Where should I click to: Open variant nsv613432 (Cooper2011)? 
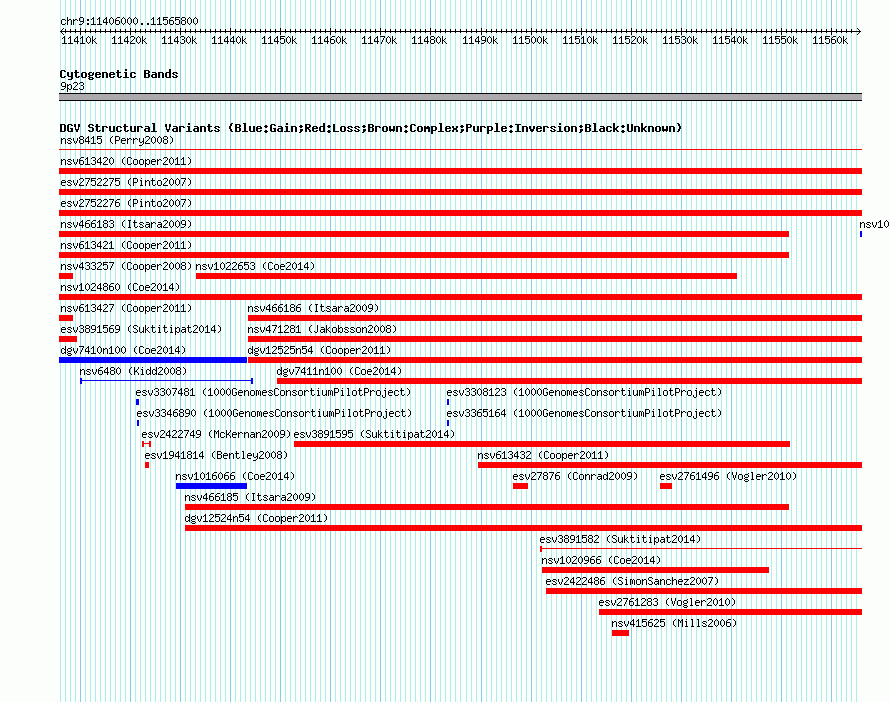pyautogui.click(x=543, y=455)
